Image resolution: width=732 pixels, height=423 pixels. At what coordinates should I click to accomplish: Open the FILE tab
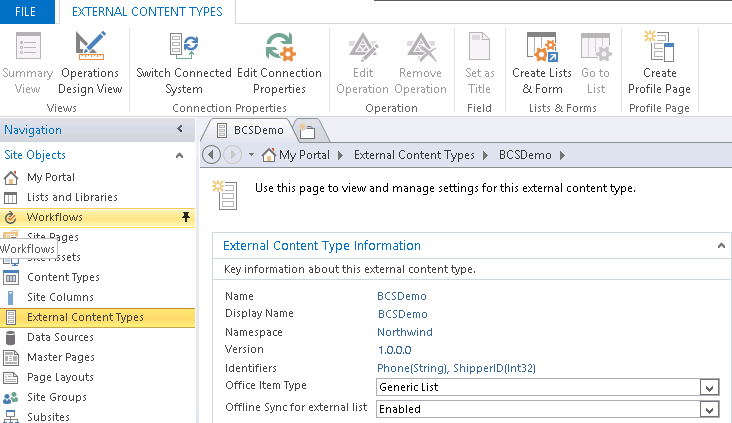(26, 11)
